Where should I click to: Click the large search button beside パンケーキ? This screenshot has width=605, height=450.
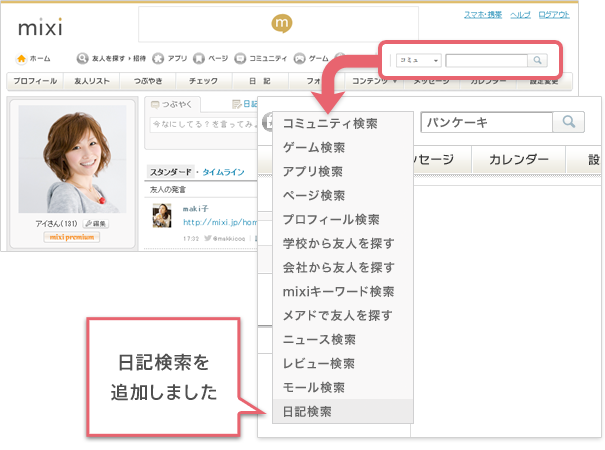tap(569, 122)
